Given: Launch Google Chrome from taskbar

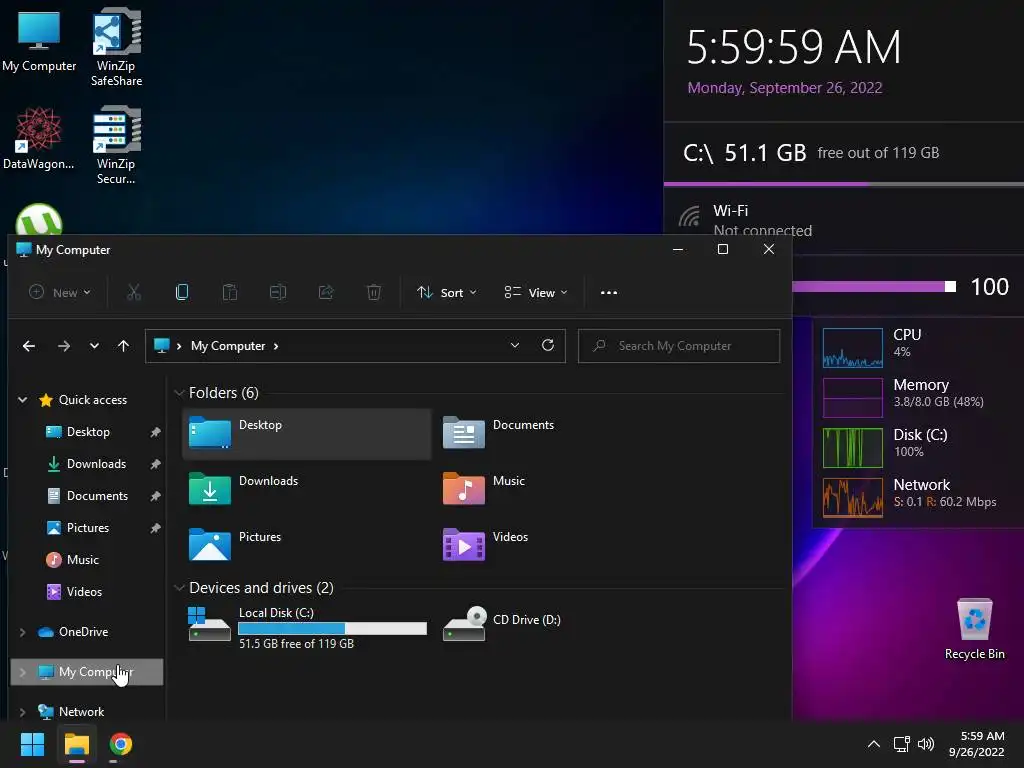Looking at the screenshot, I should point(121,744).
